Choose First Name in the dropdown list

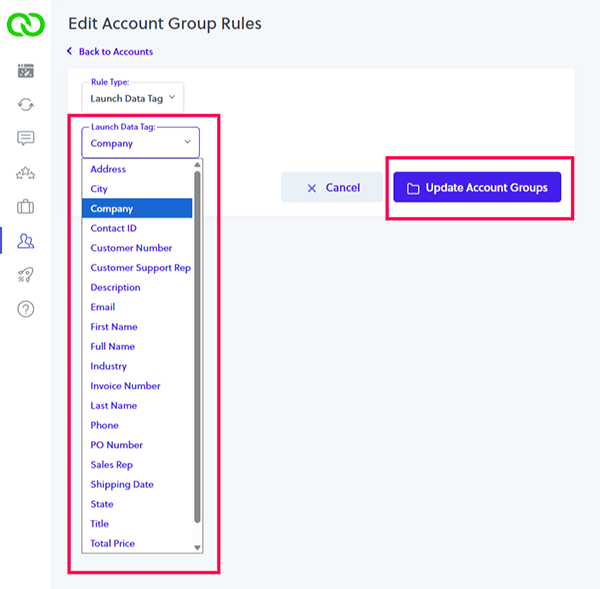pos(137,327)
